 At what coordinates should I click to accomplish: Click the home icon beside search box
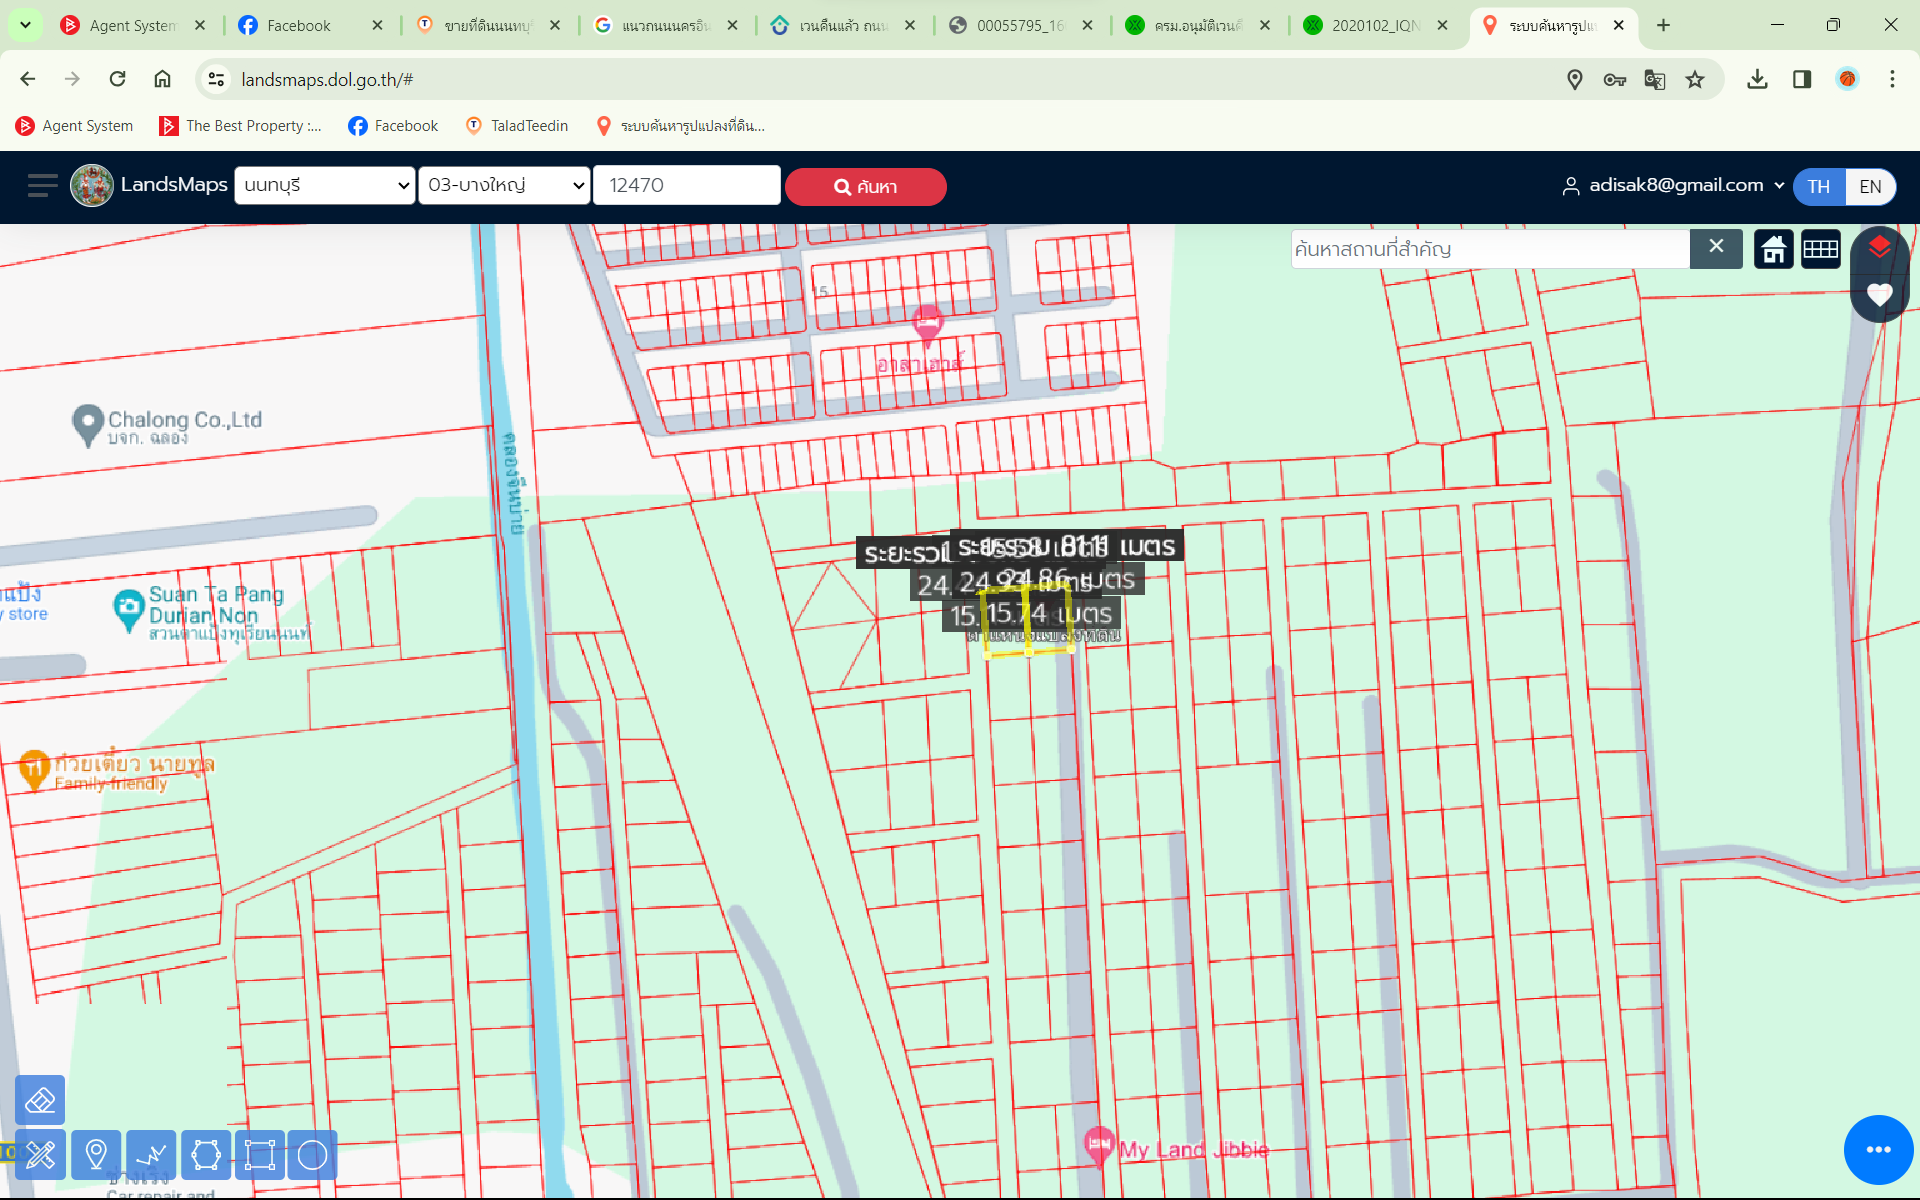[x=1773, y=249]
